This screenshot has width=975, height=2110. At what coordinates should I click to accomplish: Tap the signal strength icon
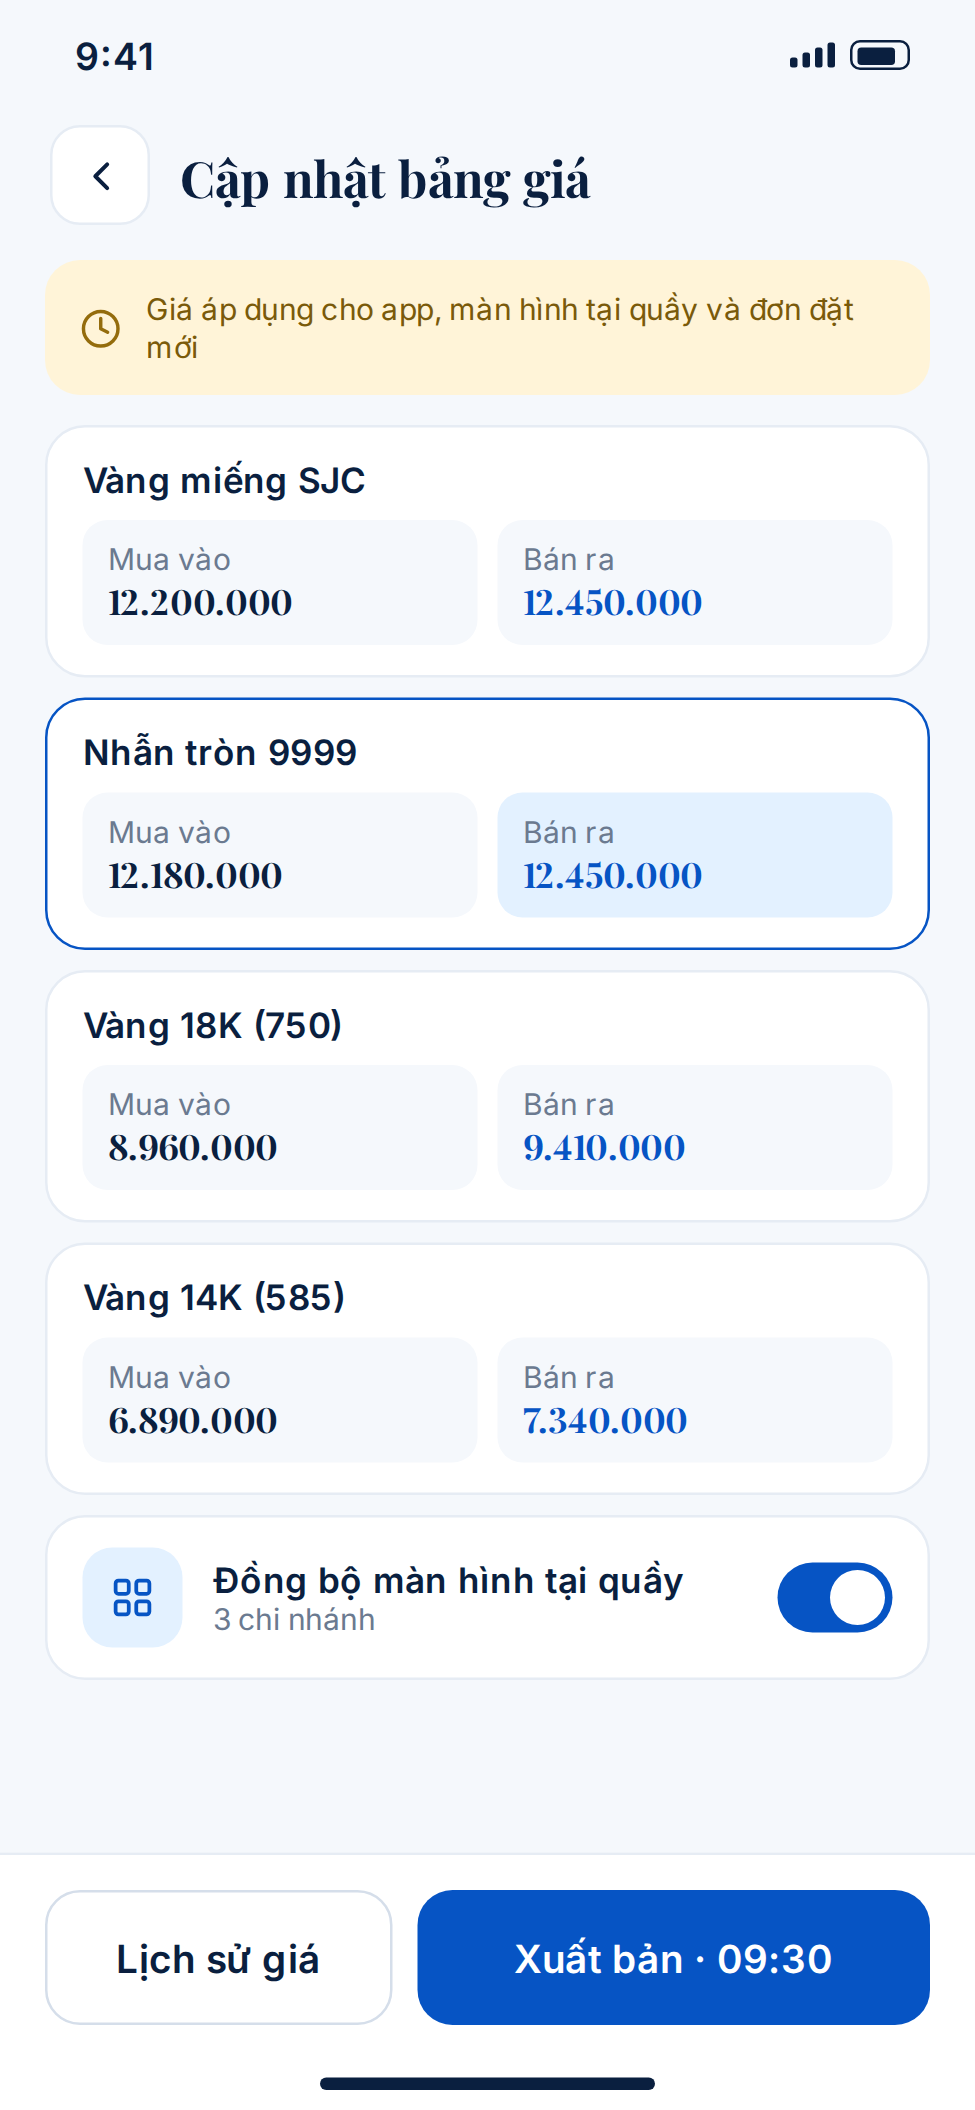point(812,56)
